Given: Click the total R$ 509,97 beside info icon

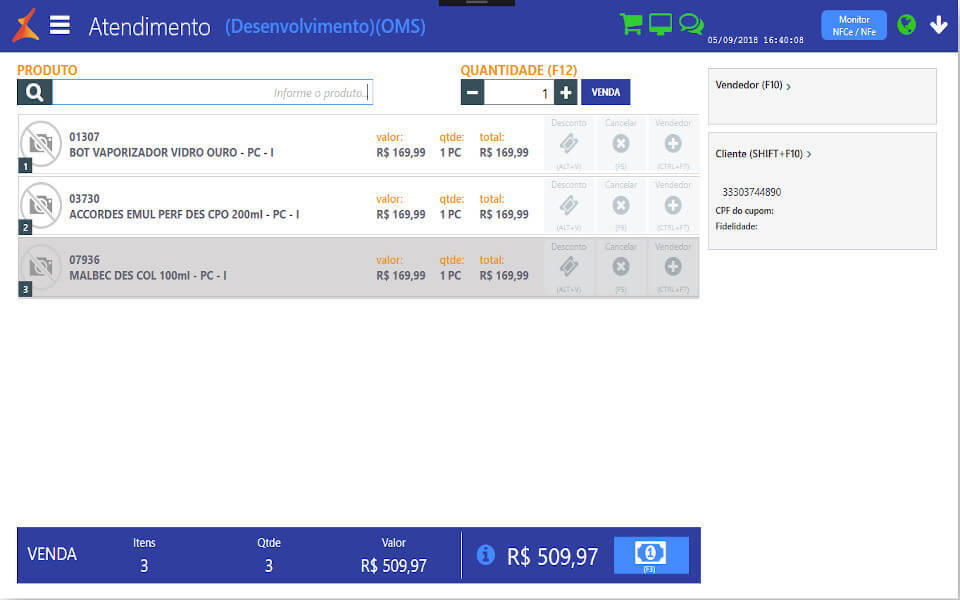Looking at the screenshot, I should click(x=552, y=557).
